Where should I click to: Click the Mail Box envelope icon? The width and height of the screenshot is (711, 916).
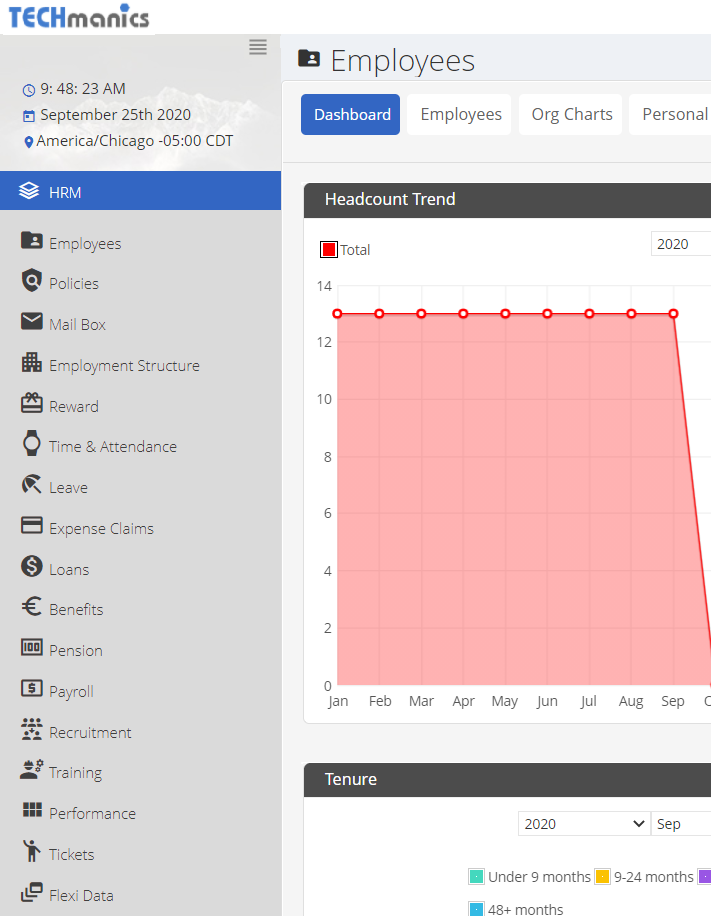coord(32,321)
